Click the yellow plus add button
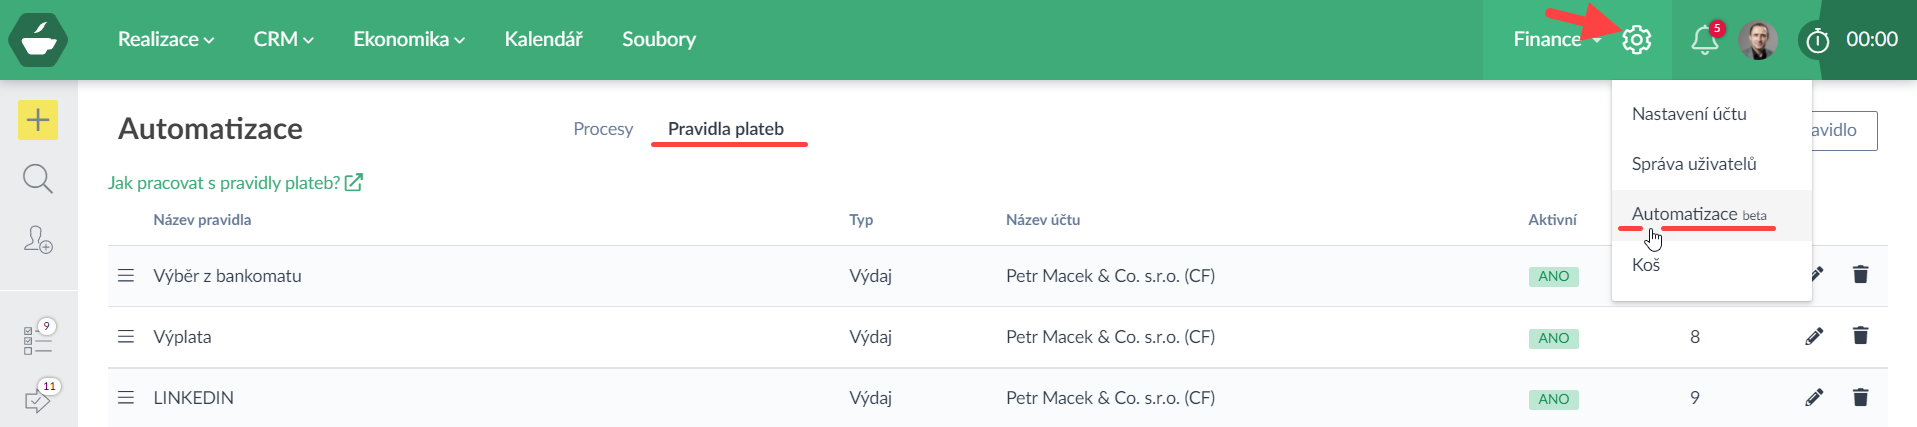The width and height of the screenshot is (1917, 427). pos(38,121)
